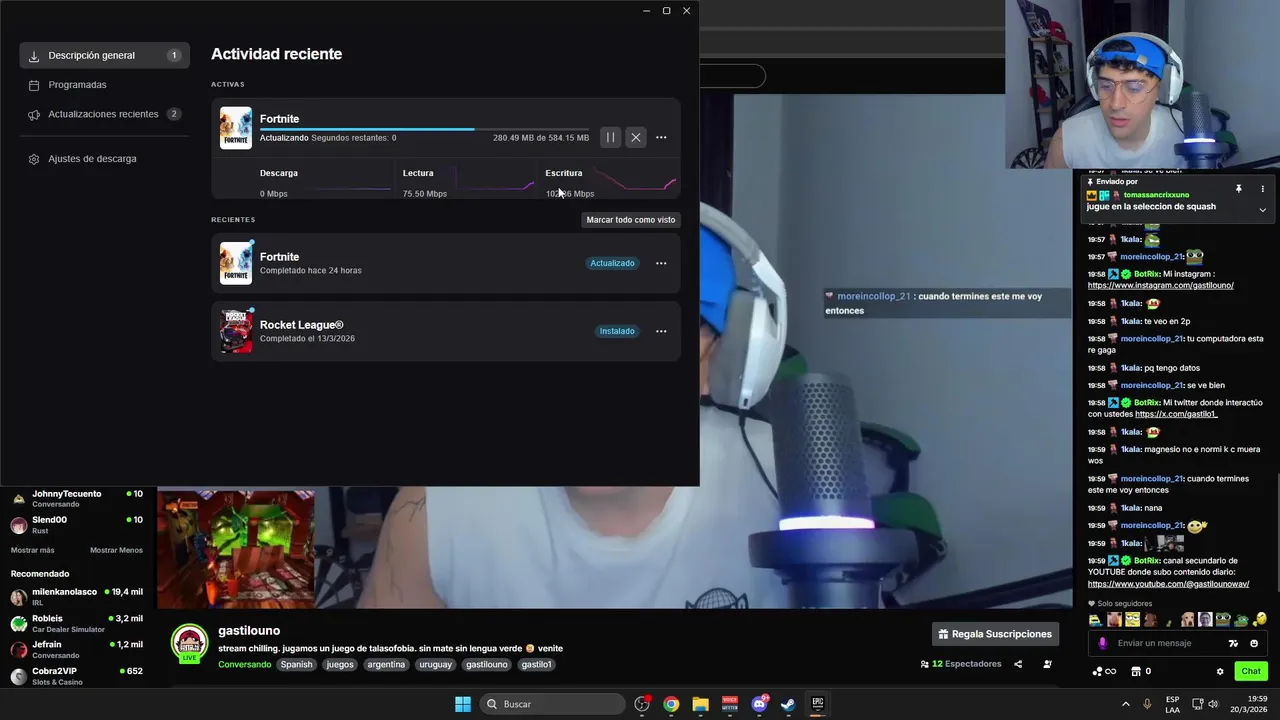1280x720 pixels.
Task: Open Discord from taskbar
Action: coord(759,704)
